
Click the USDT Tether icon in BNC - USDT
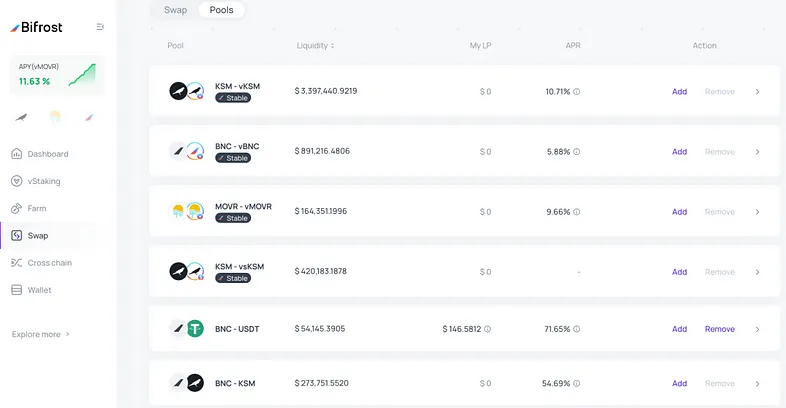195,329
